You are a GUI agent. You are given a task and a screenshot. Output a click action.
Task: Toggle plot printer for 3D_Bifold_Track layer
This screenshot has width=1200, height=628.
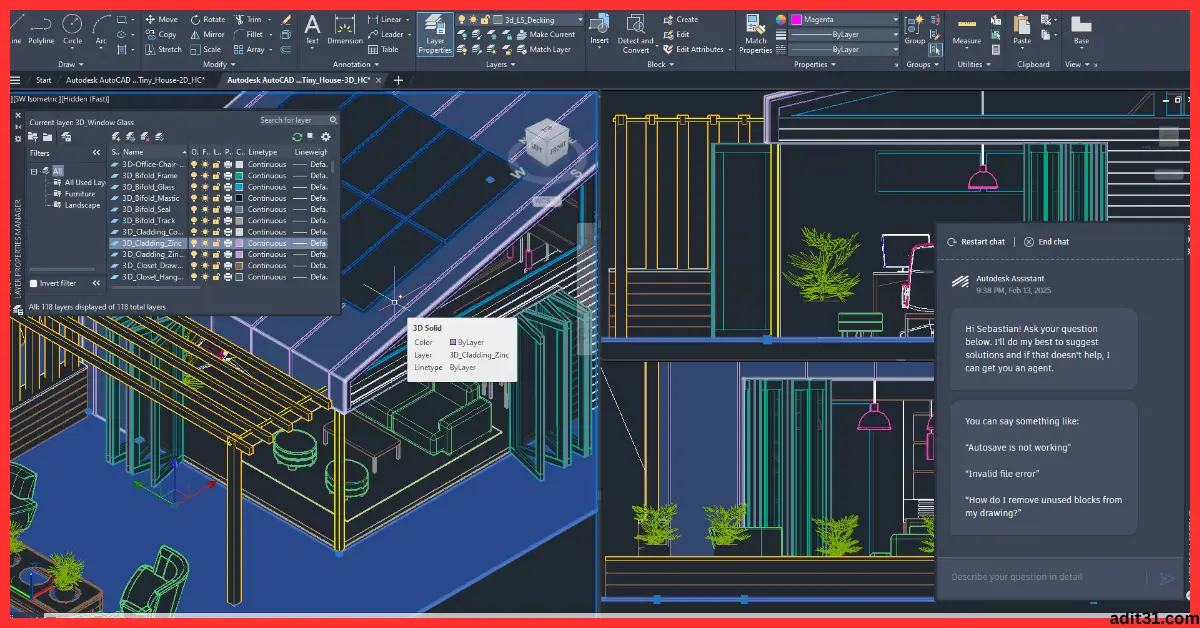pyautogui.click(x=228, y=221)
